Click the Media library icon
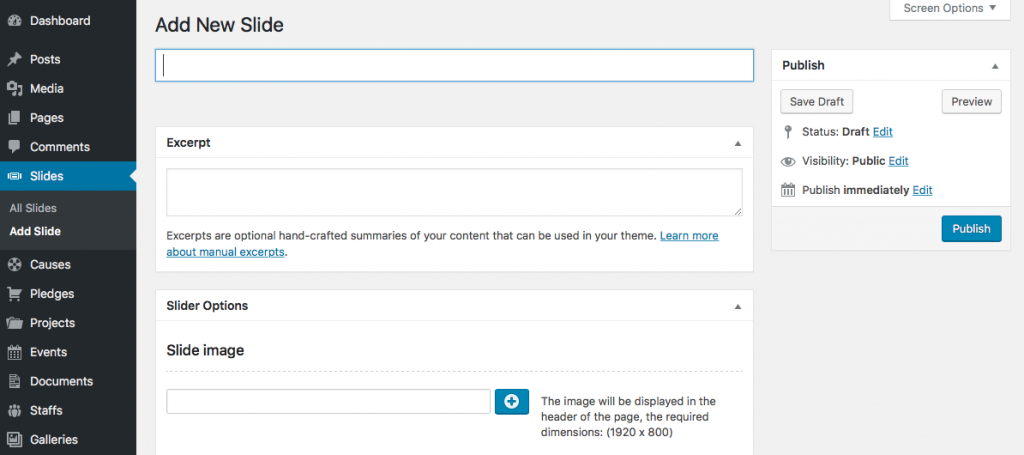This screenshot has height=455, width=1024. pos(15,89)
